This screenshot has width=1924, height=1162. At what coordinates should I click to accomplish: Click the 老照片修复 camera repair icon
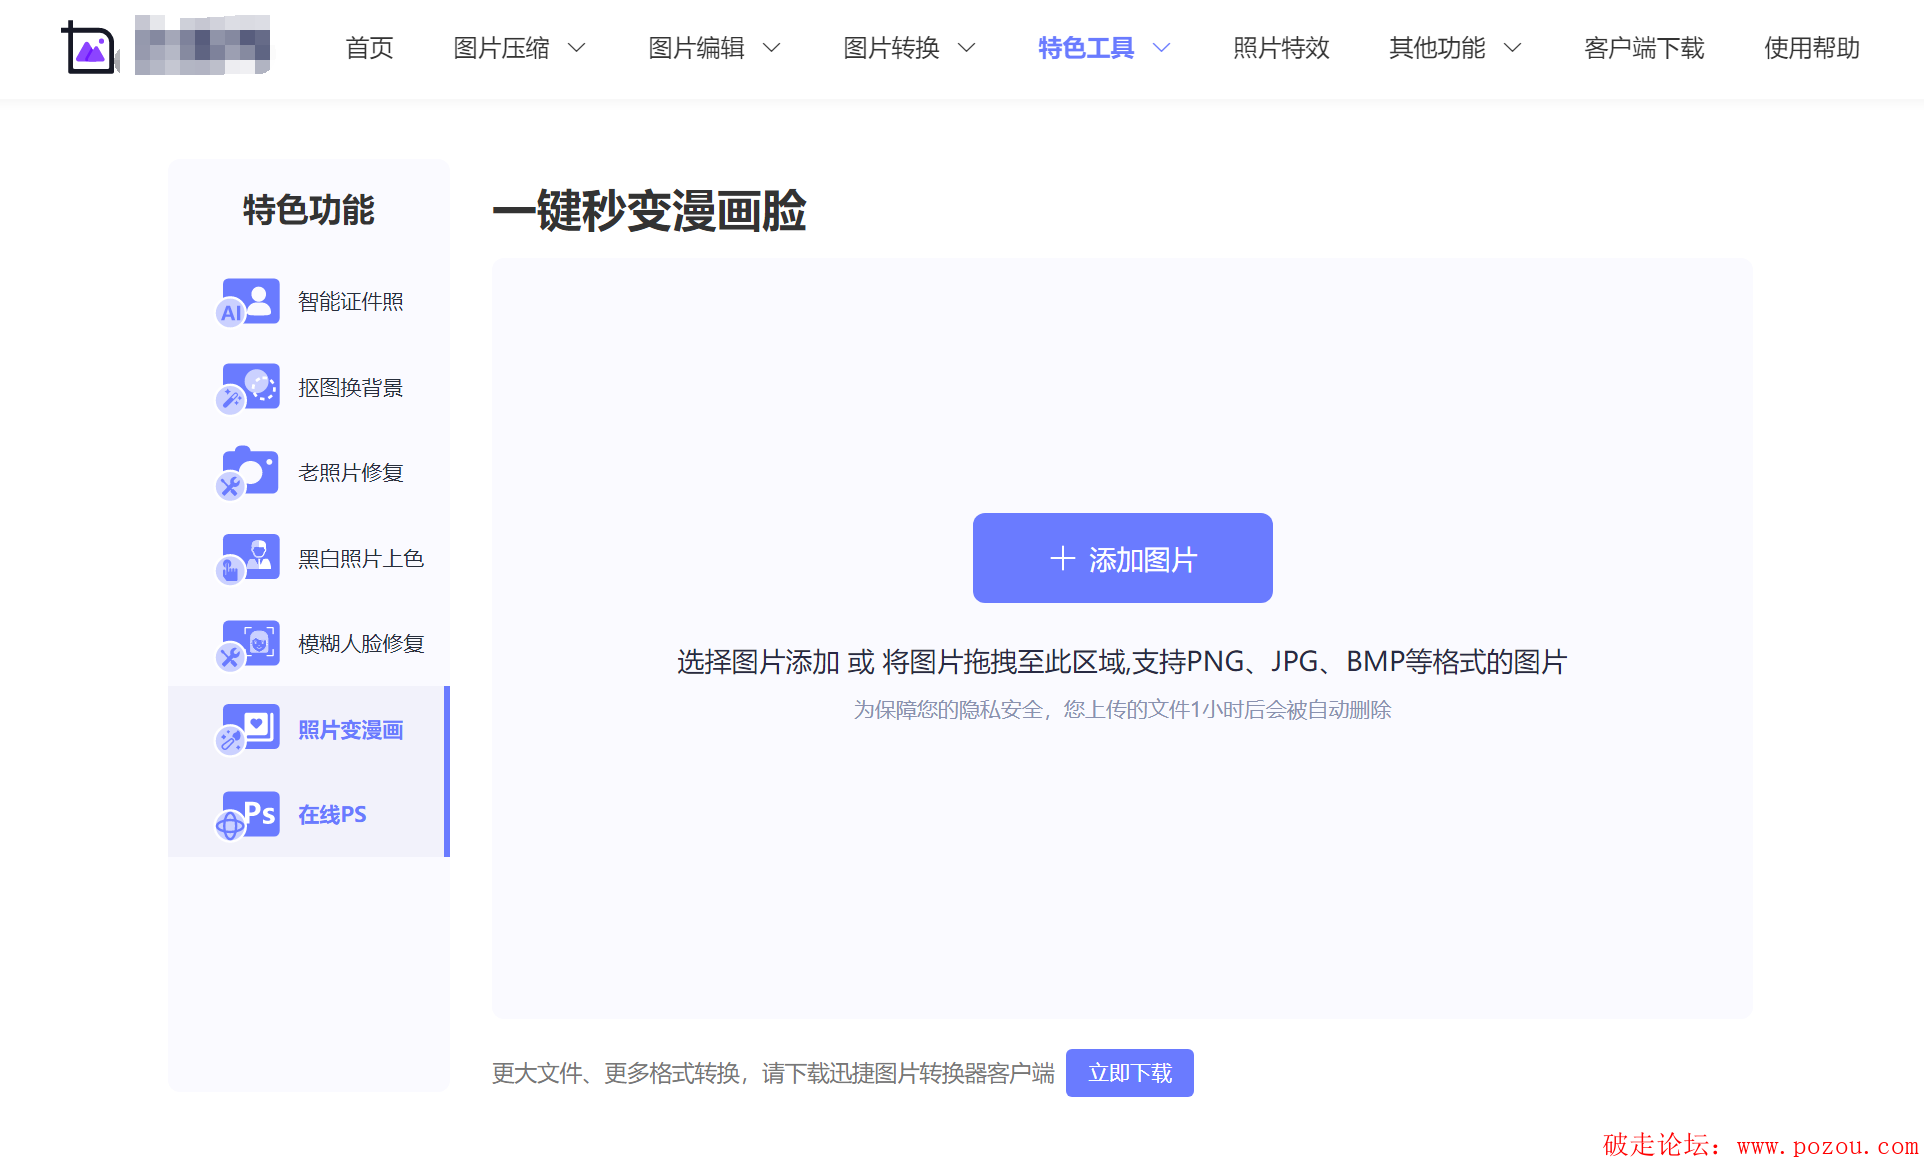(248, 472)
